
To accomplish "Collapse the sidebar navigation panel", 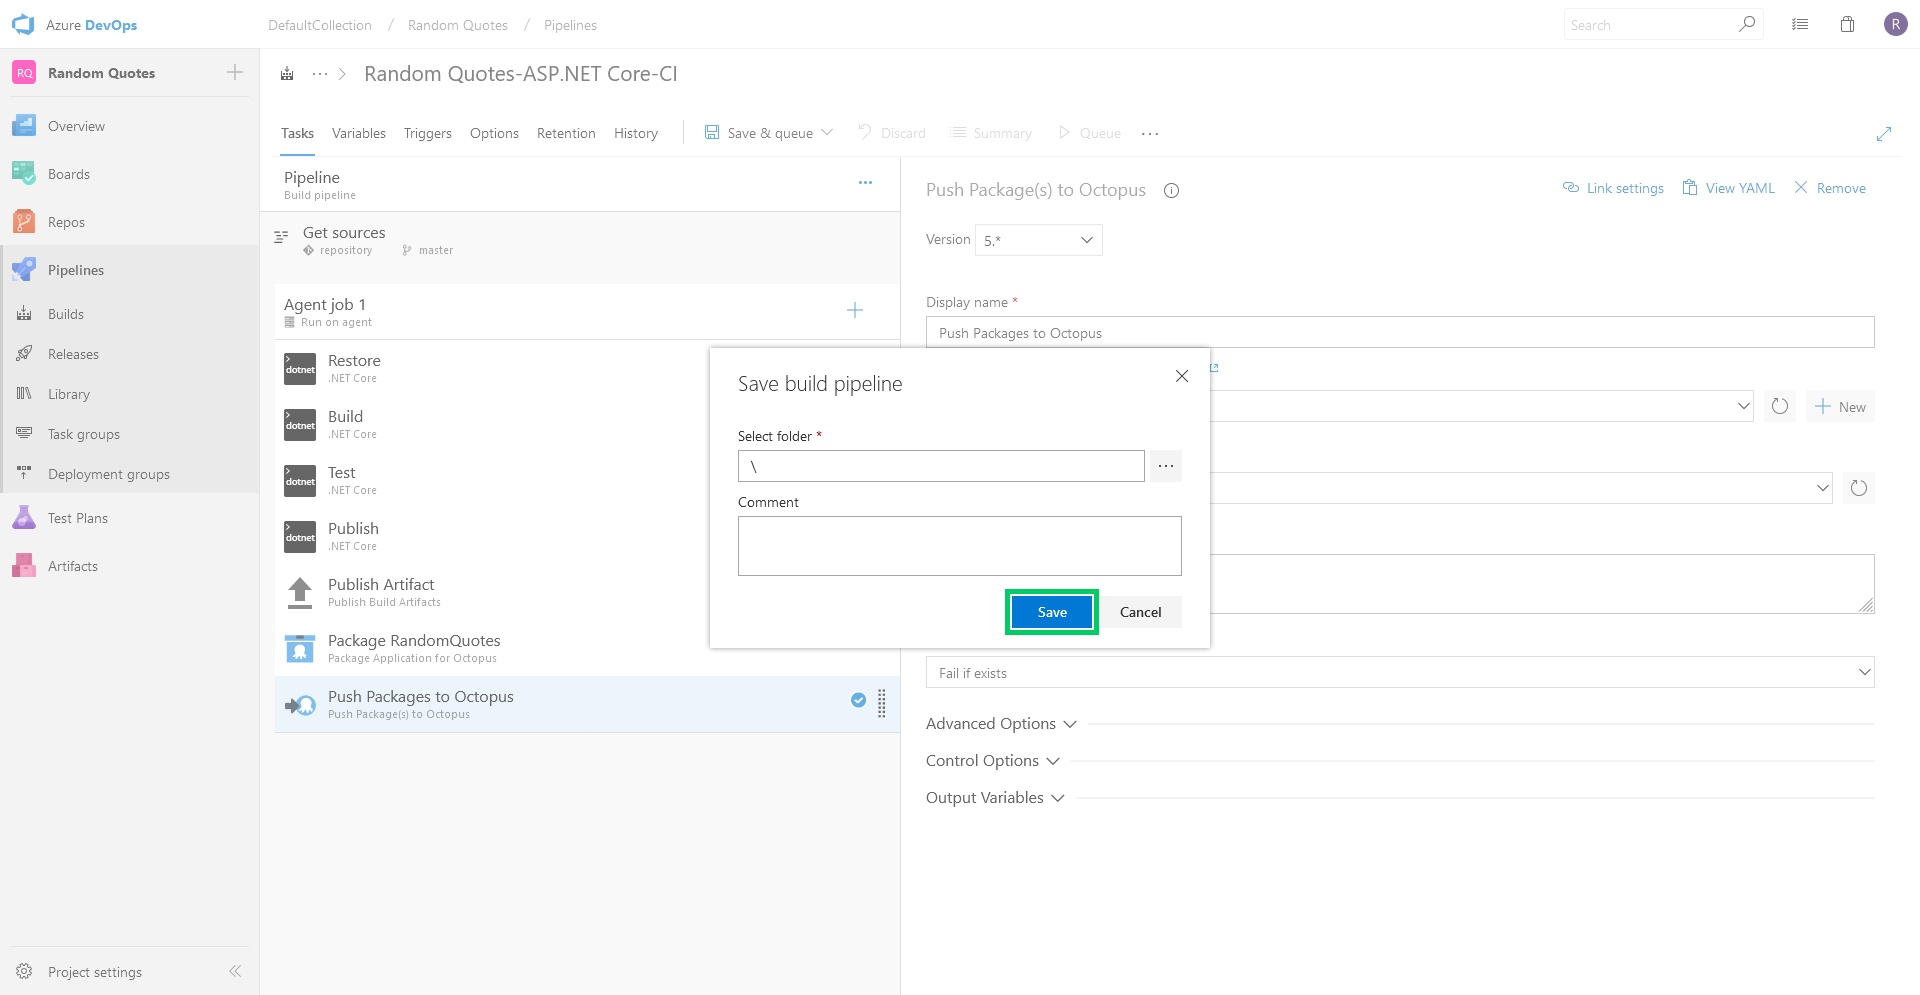I will 235,971.
